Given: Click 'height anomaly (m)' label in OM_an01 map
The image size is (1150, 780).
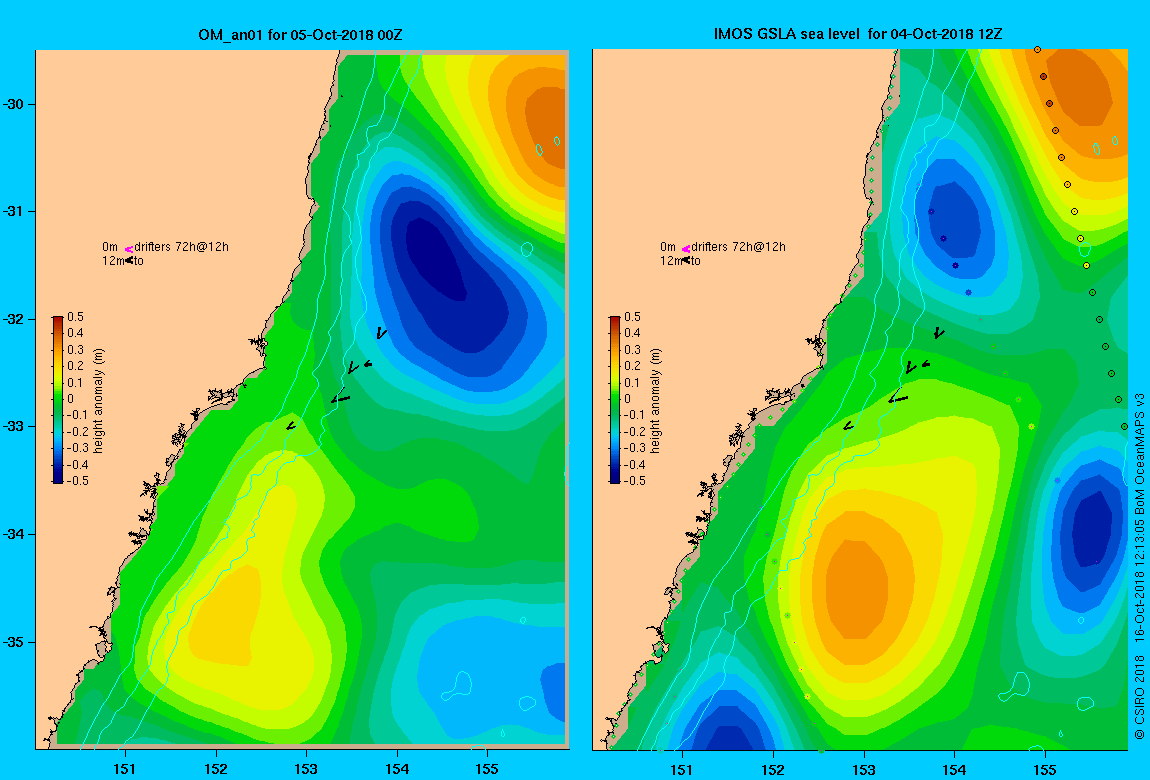Looking at the screenshot, I should coord(99,400).
